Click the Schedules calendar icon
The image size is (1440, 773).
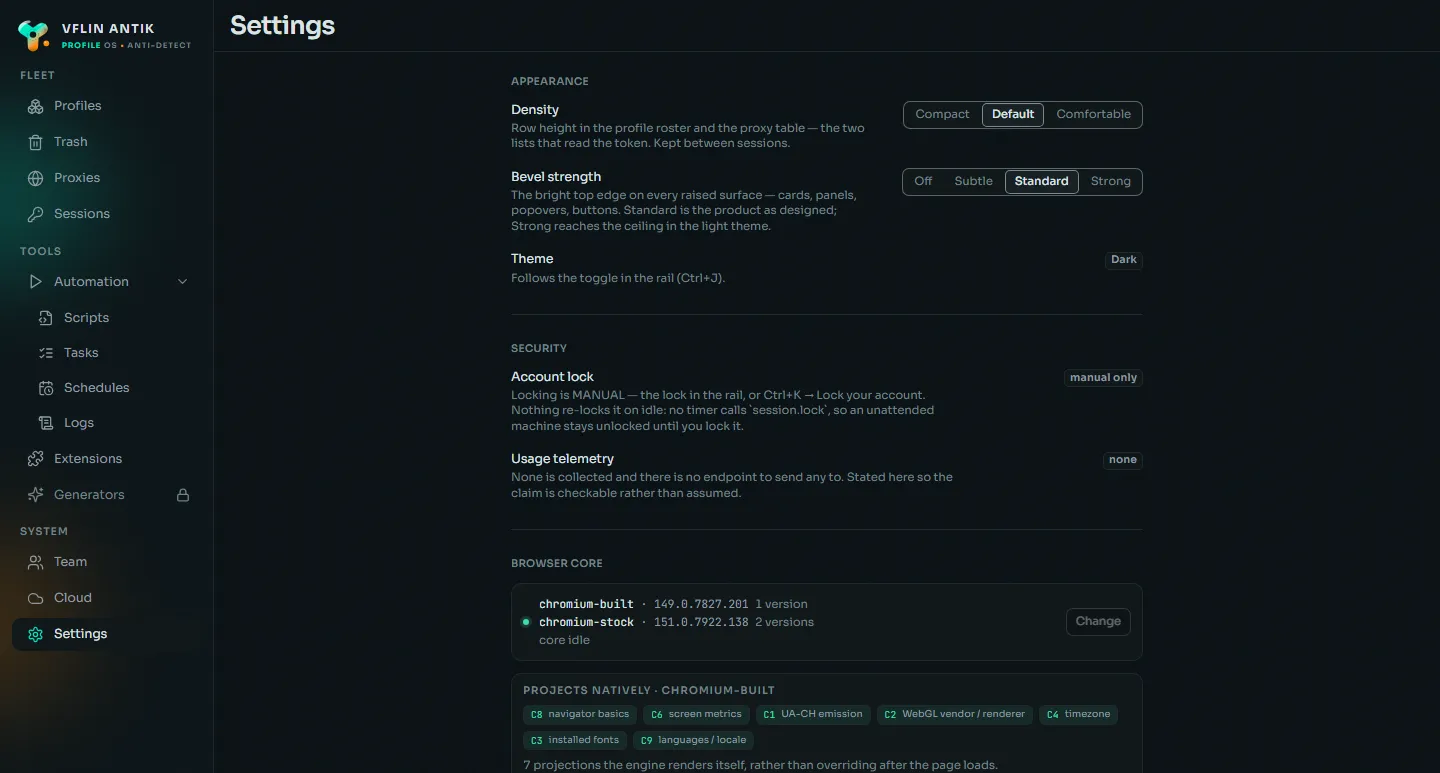pos(46,388)
